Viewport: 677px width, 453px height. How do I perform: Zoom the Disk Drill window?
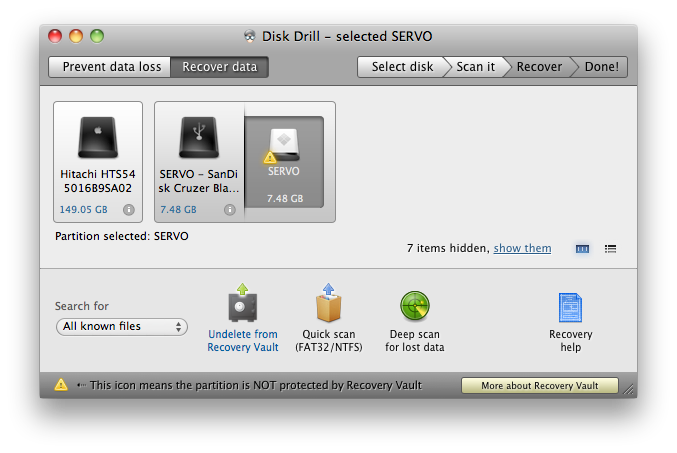click(97, 36)
